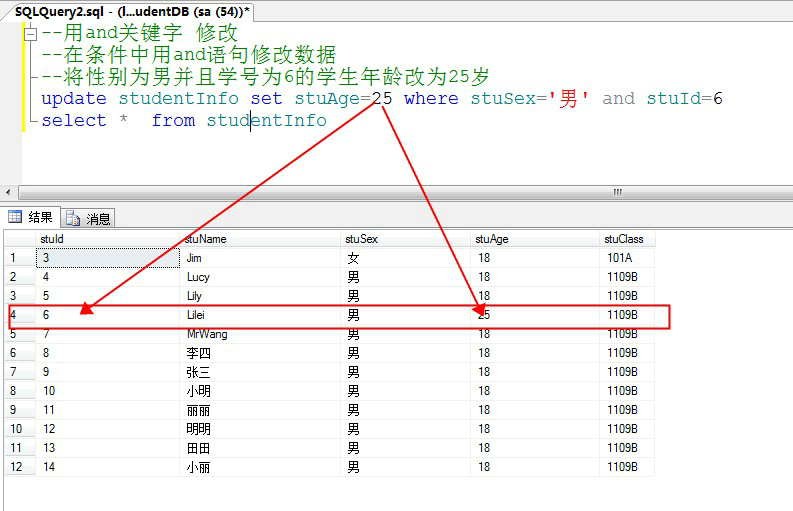This screenshot has width=793, height=511.
Task: Click the stuName column header
Action: click(260, 239)
